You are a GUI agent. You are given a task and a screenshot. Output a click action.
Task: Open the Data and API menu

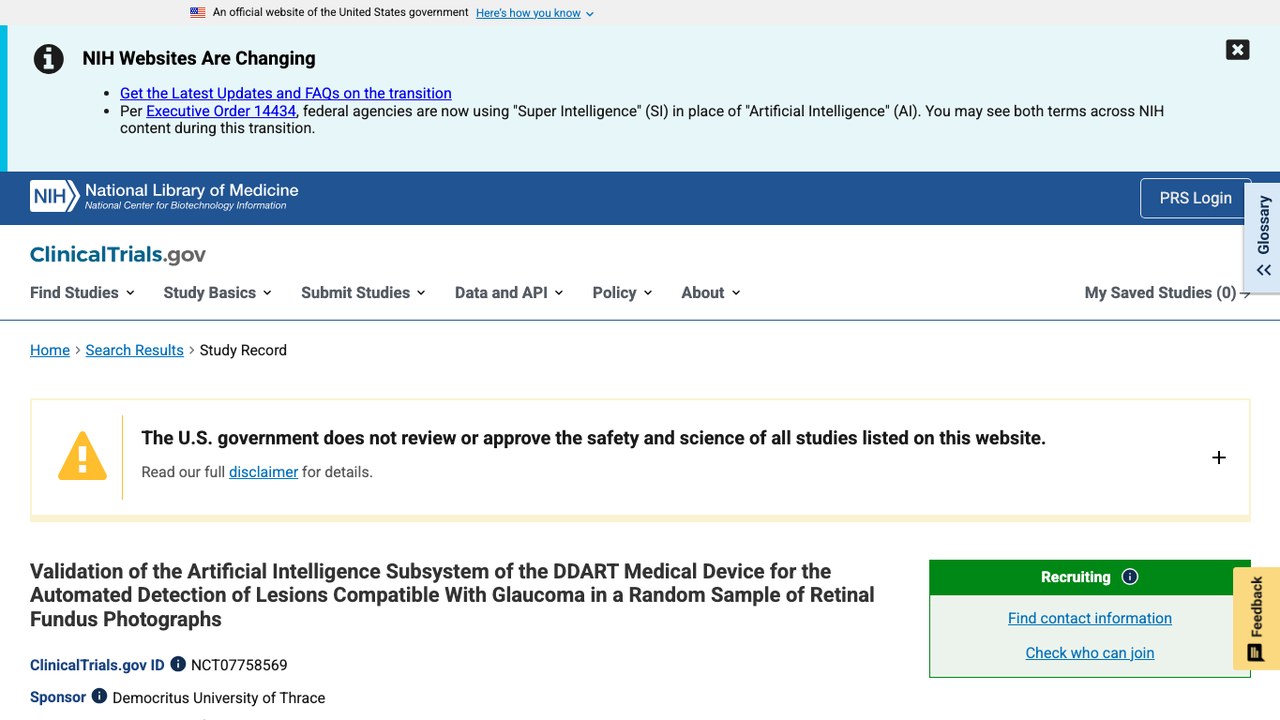pos(509,292)
